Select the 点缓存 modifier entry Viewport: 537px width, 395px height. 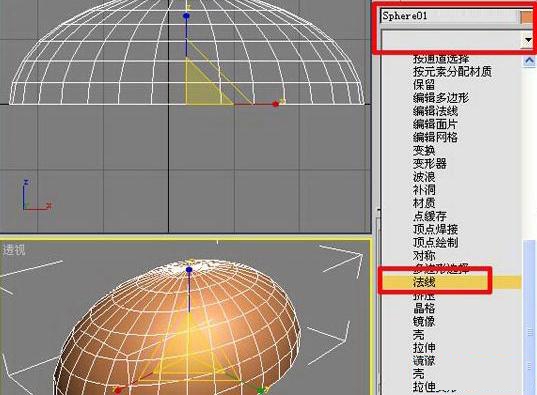tap(429, 216)
